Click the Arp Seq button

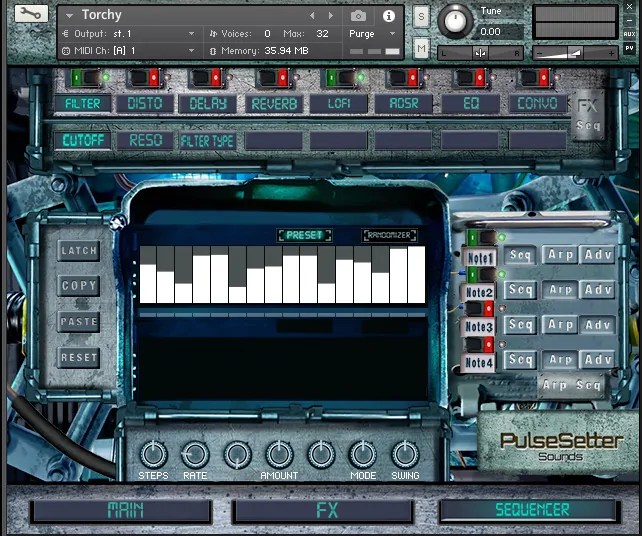point(572,385)
